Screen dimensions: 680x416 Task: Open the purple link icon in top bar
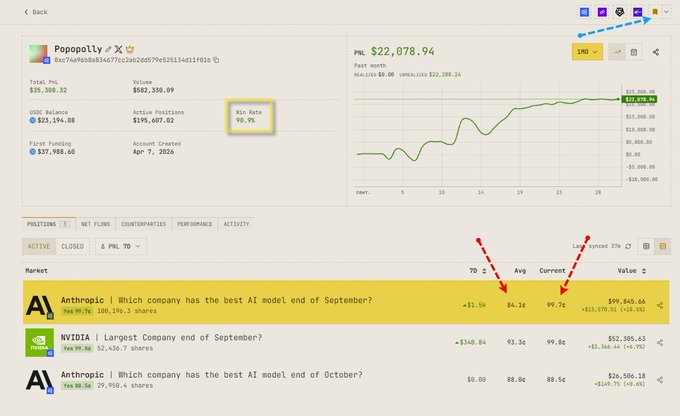point(602,12)
